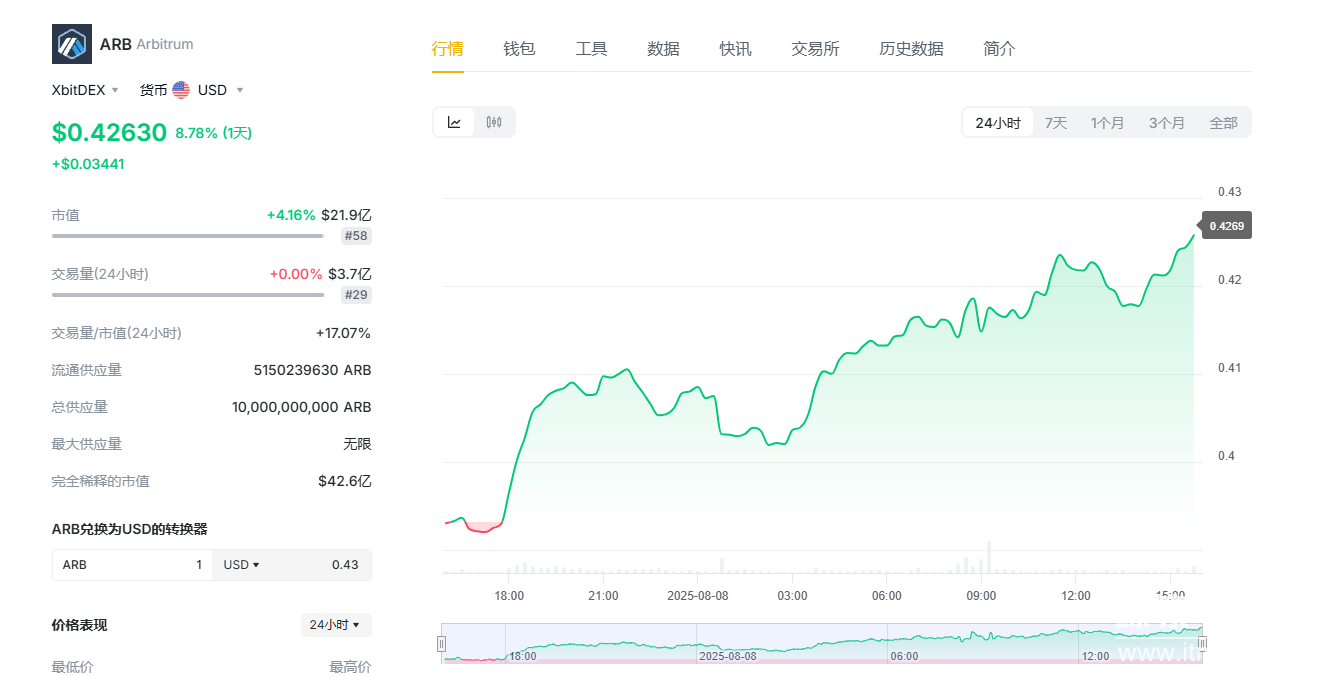
Task: Click the 0.4269 current price tag
Action: click(1226, 226)
